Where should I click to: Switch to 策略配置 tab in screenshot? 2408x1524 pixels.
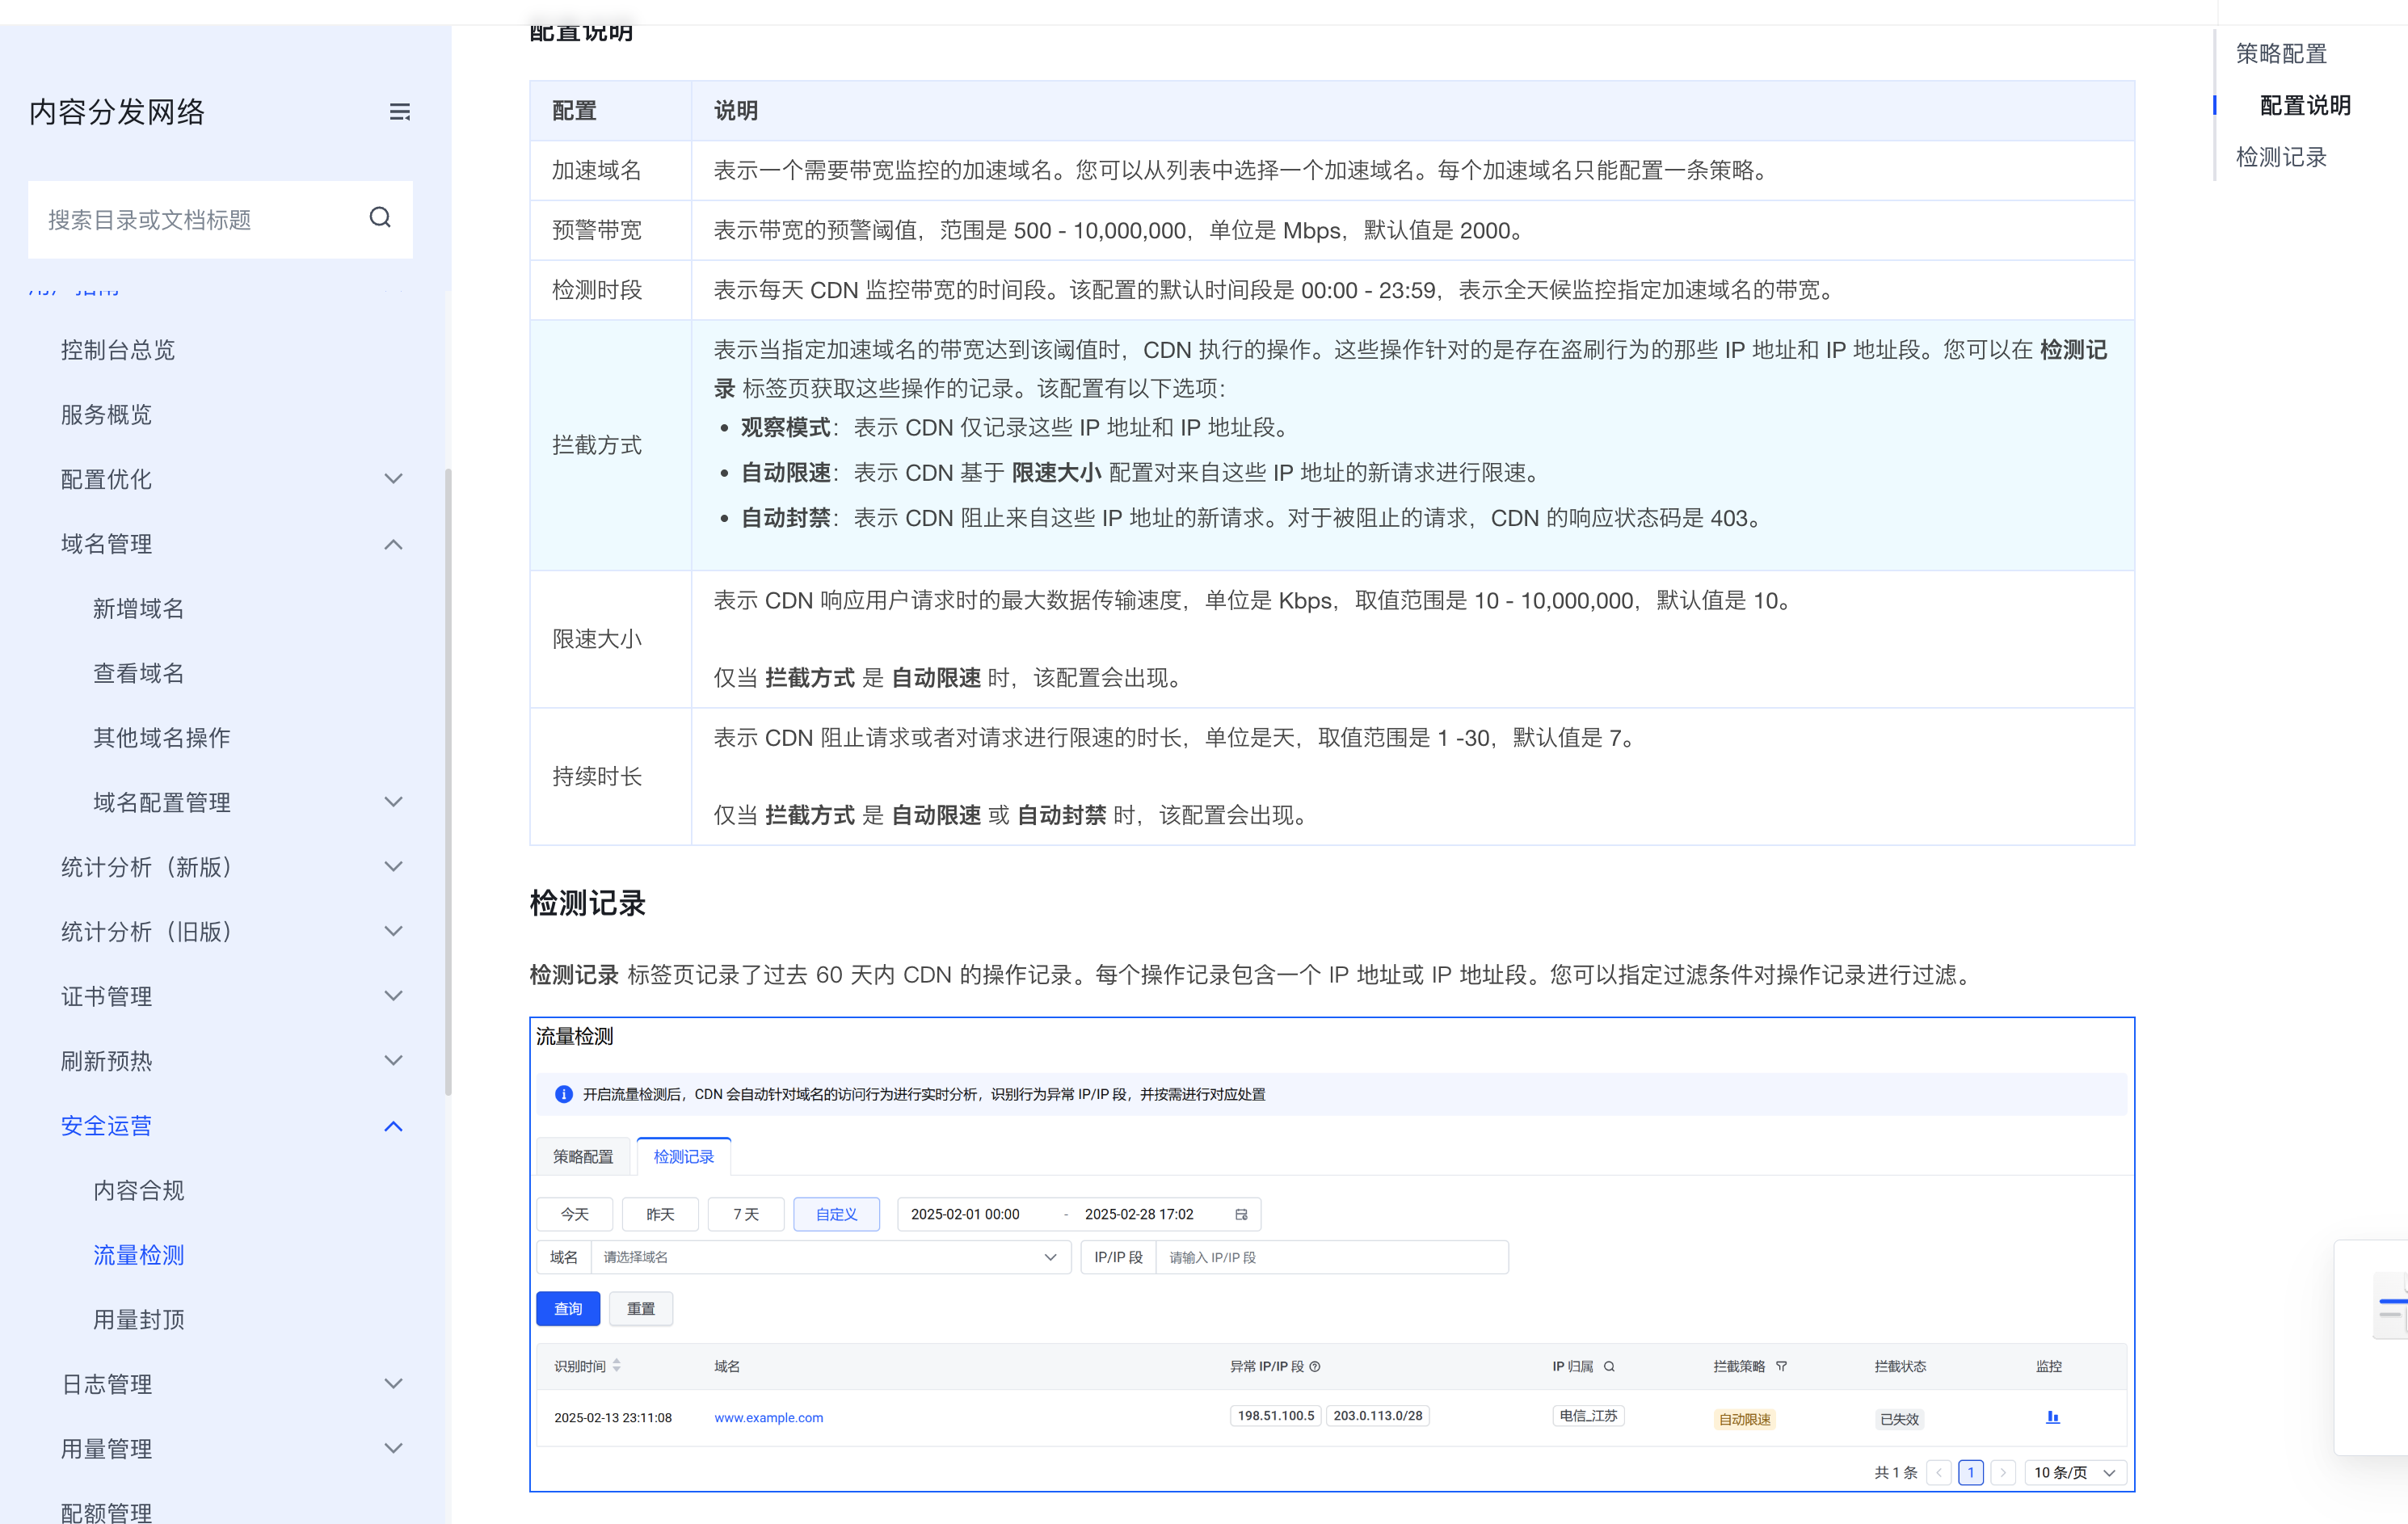583,1156
